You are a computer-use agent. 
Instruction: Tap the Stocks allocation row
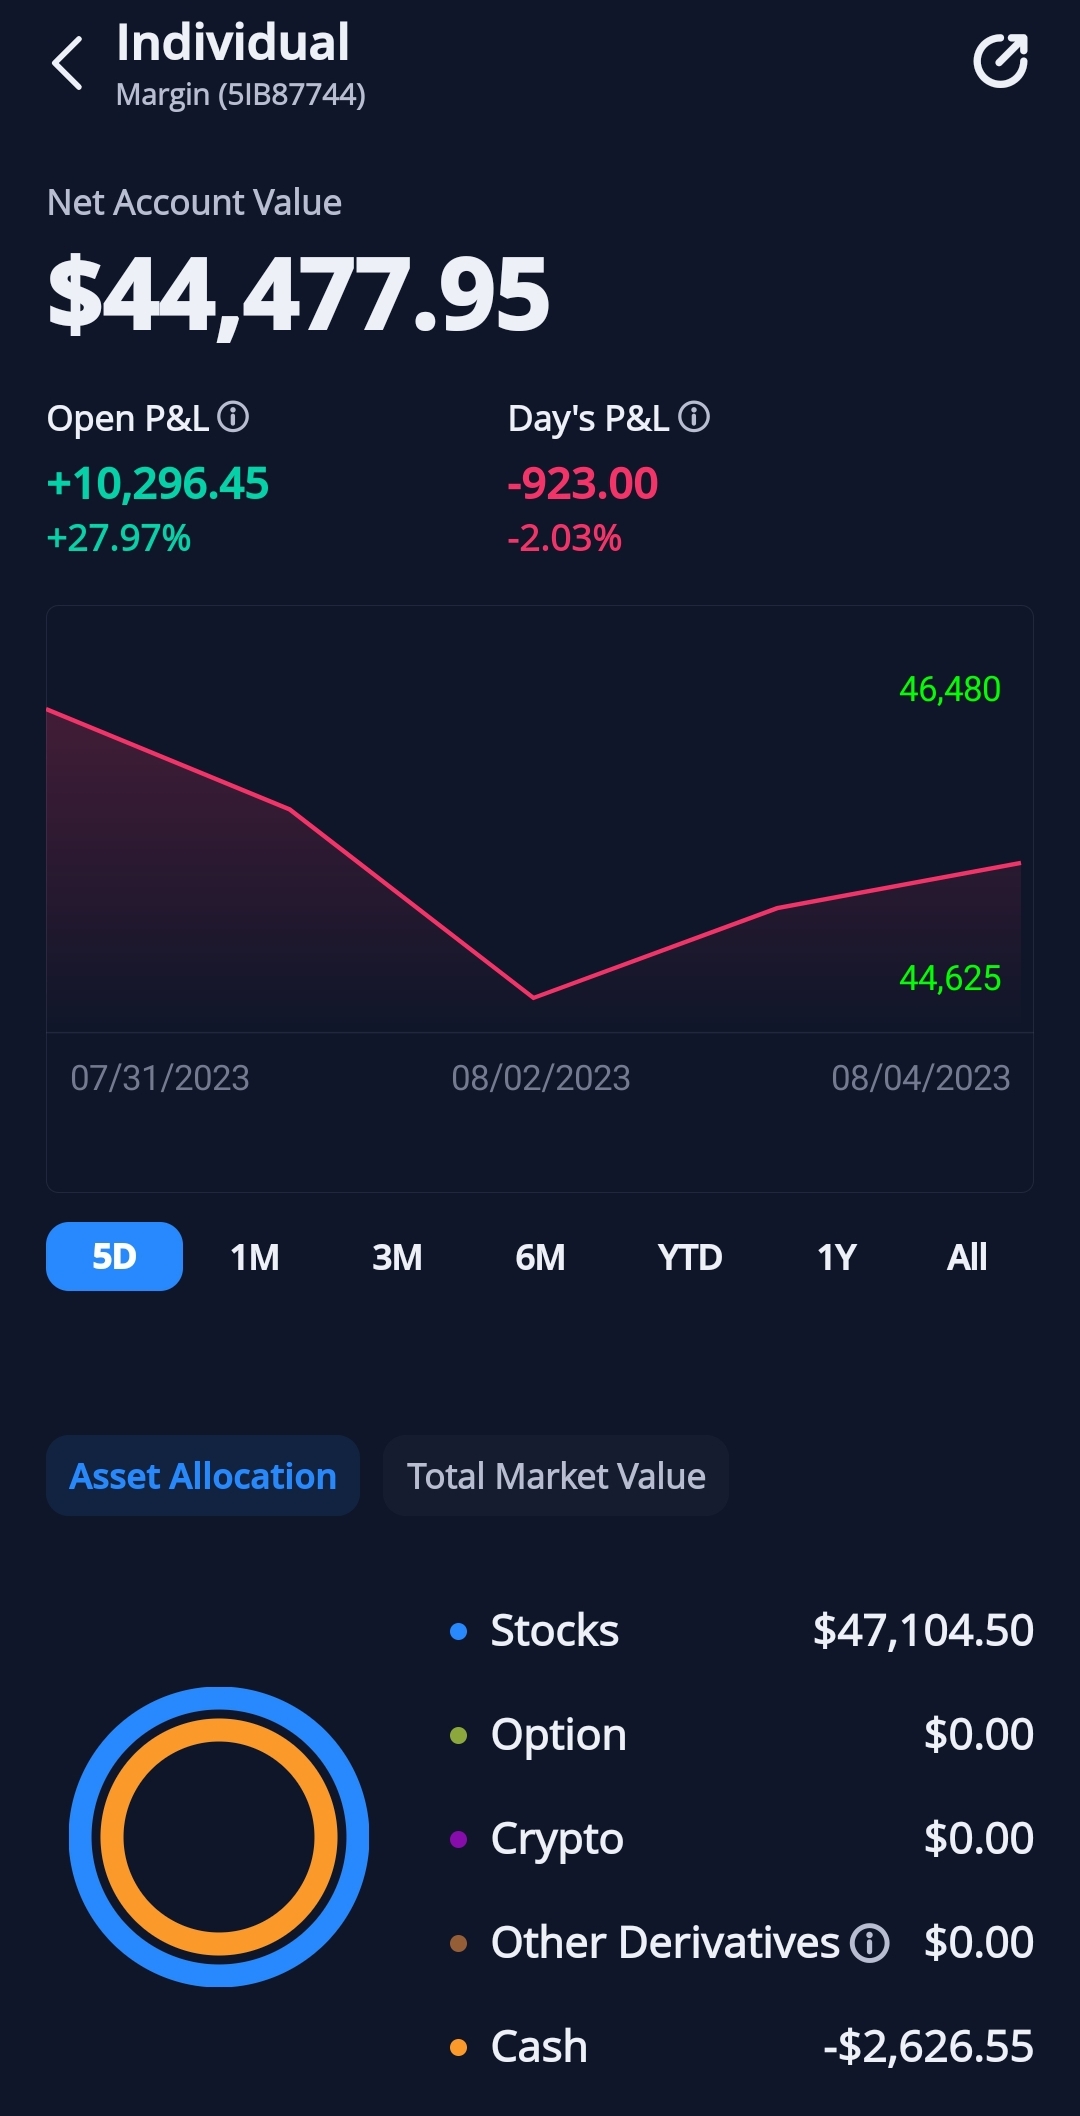[740, 1631]
